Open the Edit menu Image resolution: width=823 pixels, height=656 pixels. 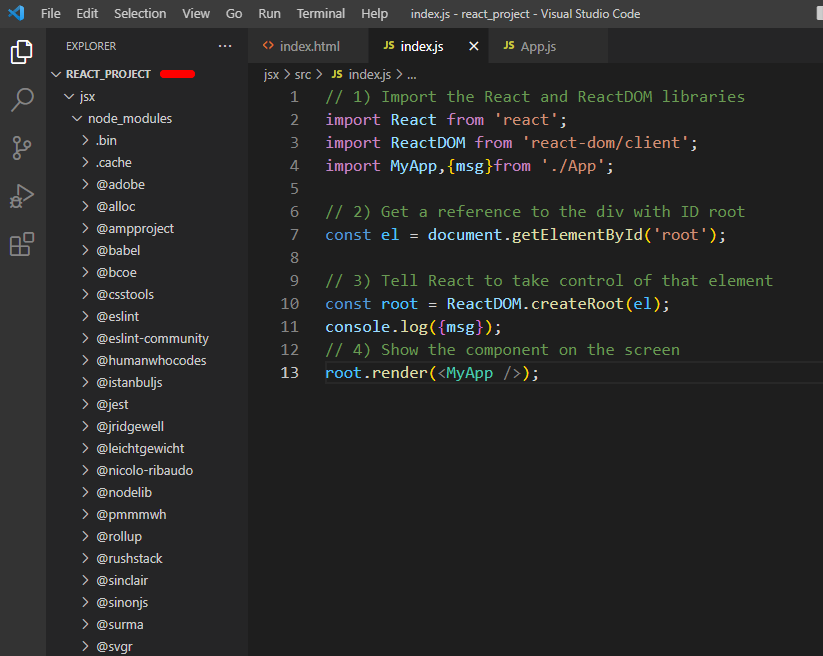(x=87, y=14)
